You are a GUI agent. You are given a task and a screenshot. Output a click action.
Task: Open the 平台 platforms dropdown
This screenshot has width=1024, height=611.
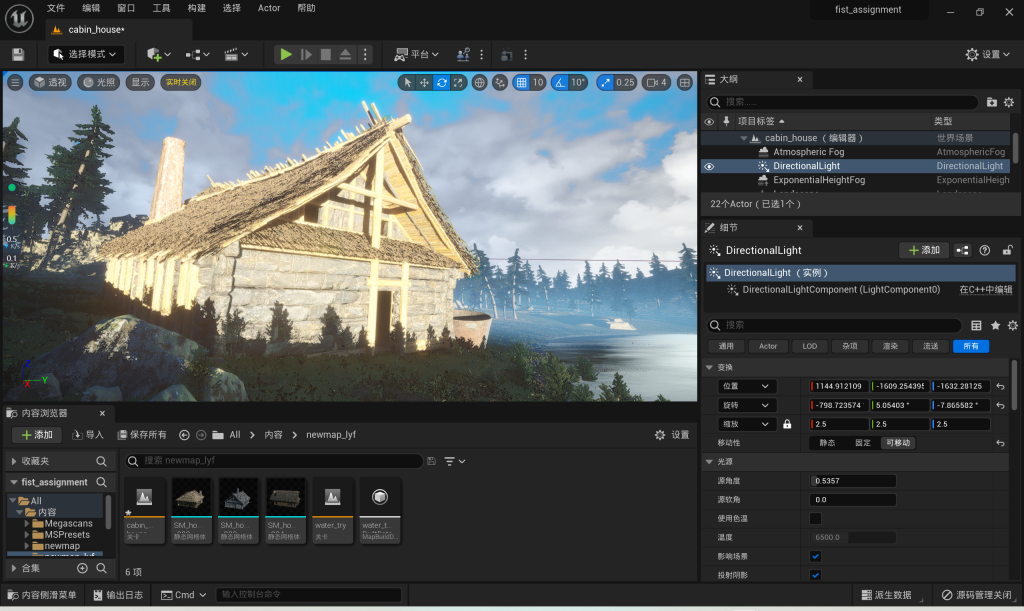click(417, 54)
